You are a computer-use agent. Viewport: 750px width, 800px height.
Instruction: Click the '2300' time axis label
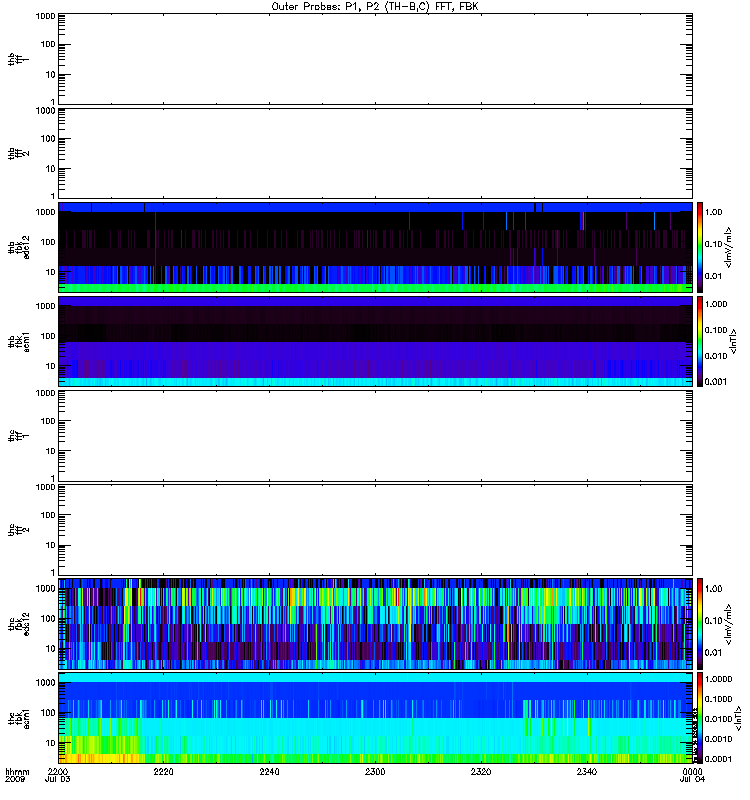375,771
